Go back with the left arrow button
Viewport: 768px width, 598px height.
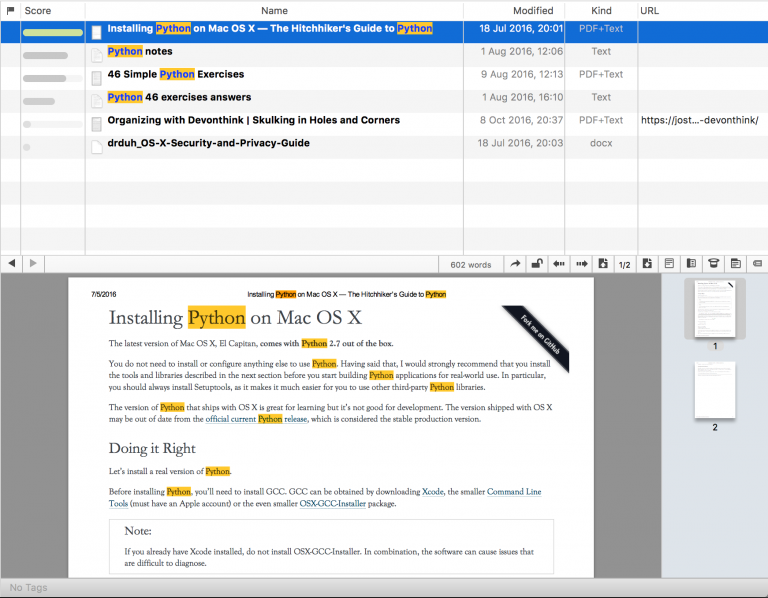(x=12, y=263)
